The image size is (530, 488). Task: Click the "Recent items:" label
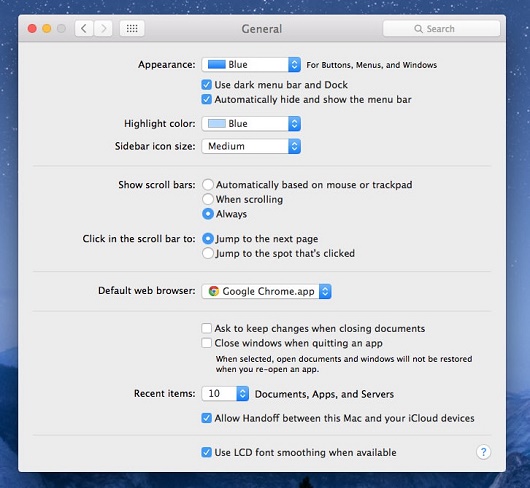165,393
